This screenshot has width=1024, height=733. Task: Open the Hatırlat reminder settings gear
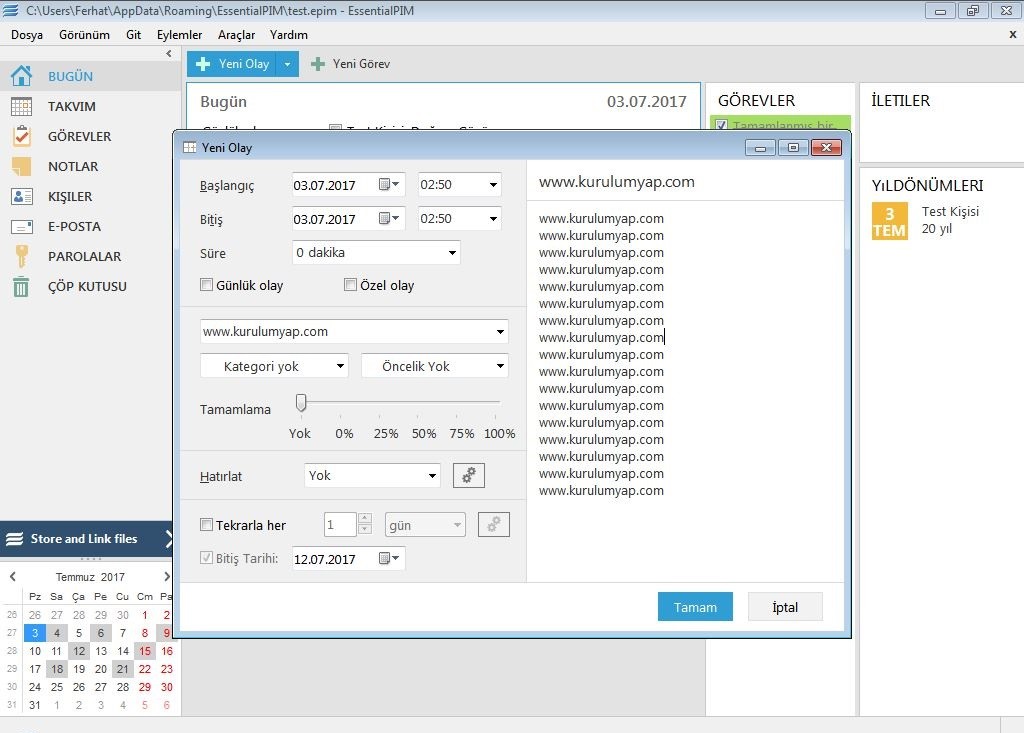[468, 475]
